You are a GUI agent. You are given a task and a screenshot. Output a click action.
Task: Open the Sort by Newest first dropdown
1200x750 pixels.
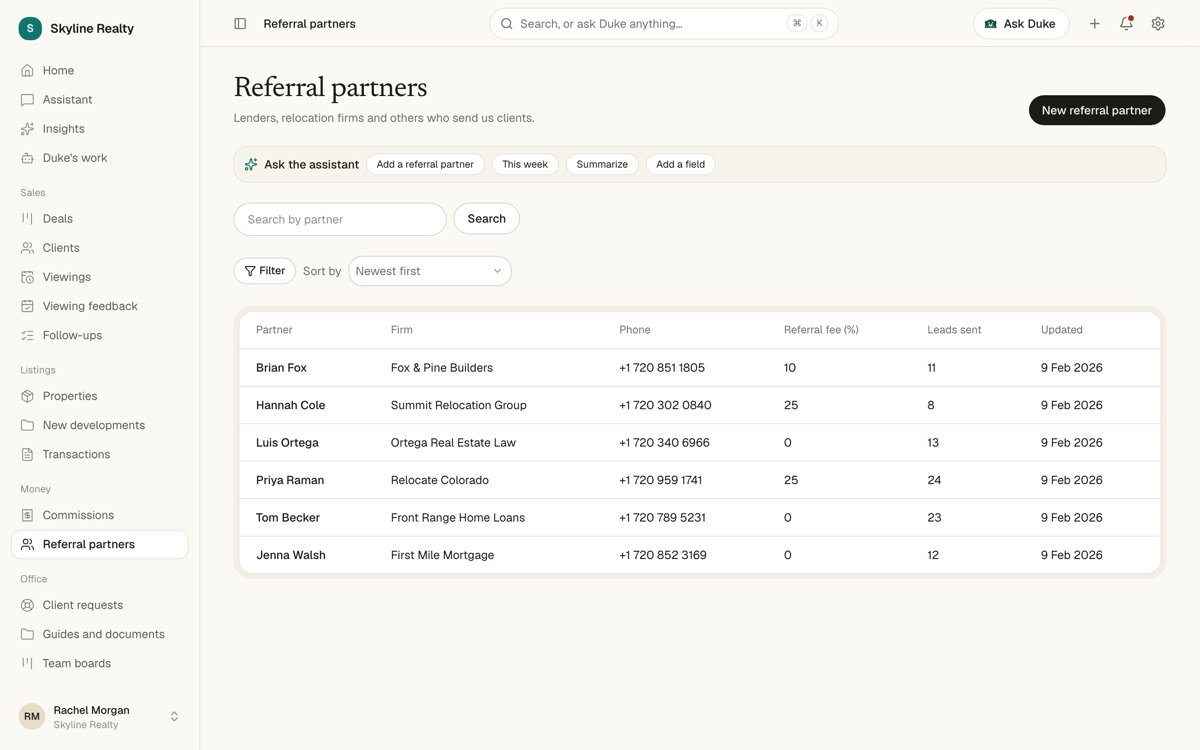pos(429,271)
